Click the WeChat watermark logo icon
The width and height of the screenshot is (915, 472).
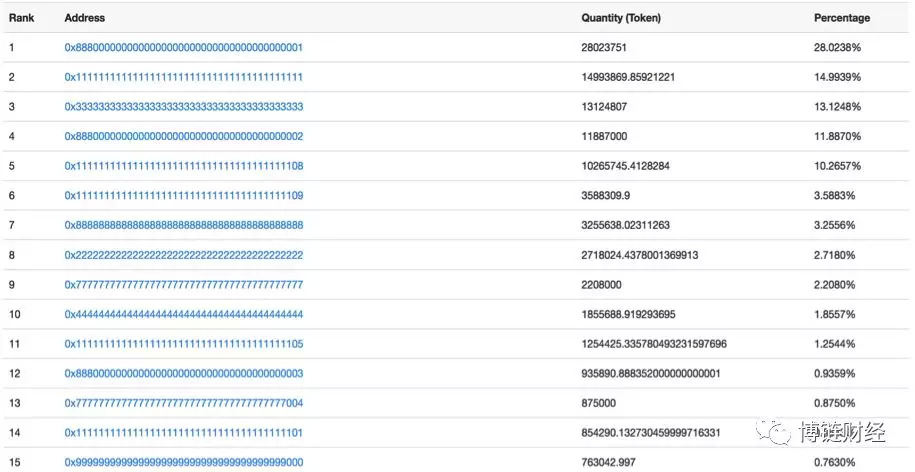pos(774,432)
